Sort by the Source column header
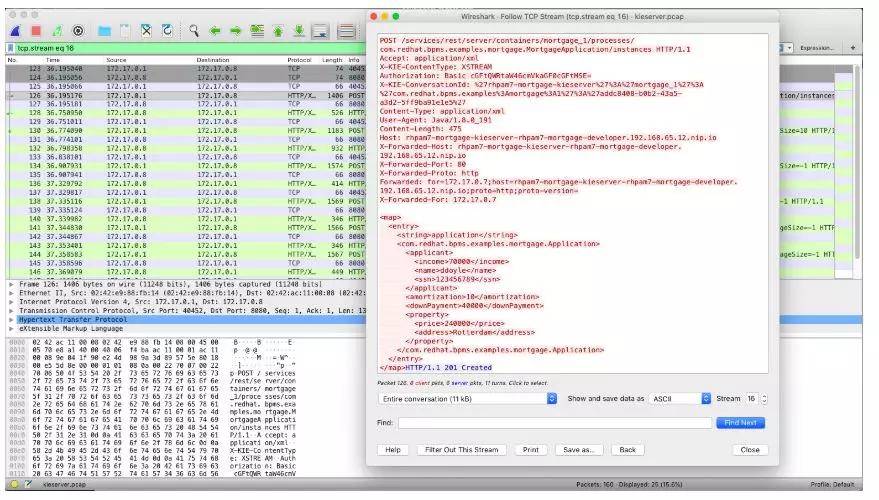This screenshot has width=879, height=500. click(x=116, y=60)
